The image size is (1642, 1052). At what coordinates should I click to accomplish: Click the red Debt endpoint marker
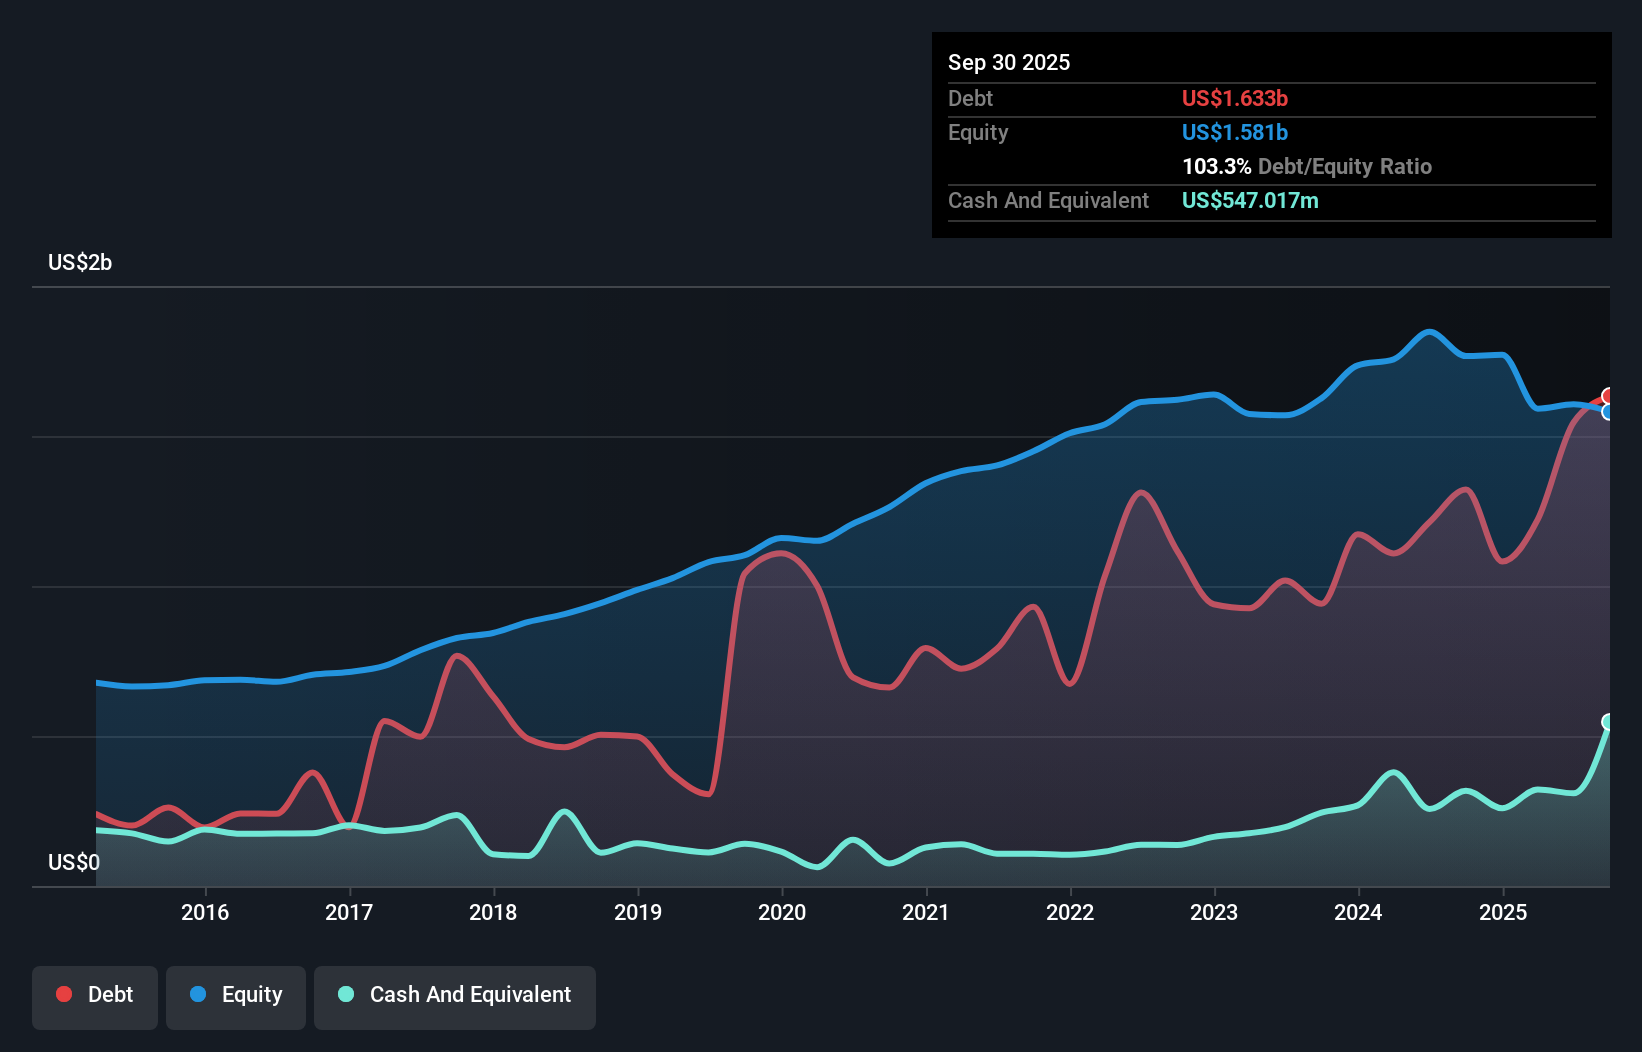tap(1609, 396)
